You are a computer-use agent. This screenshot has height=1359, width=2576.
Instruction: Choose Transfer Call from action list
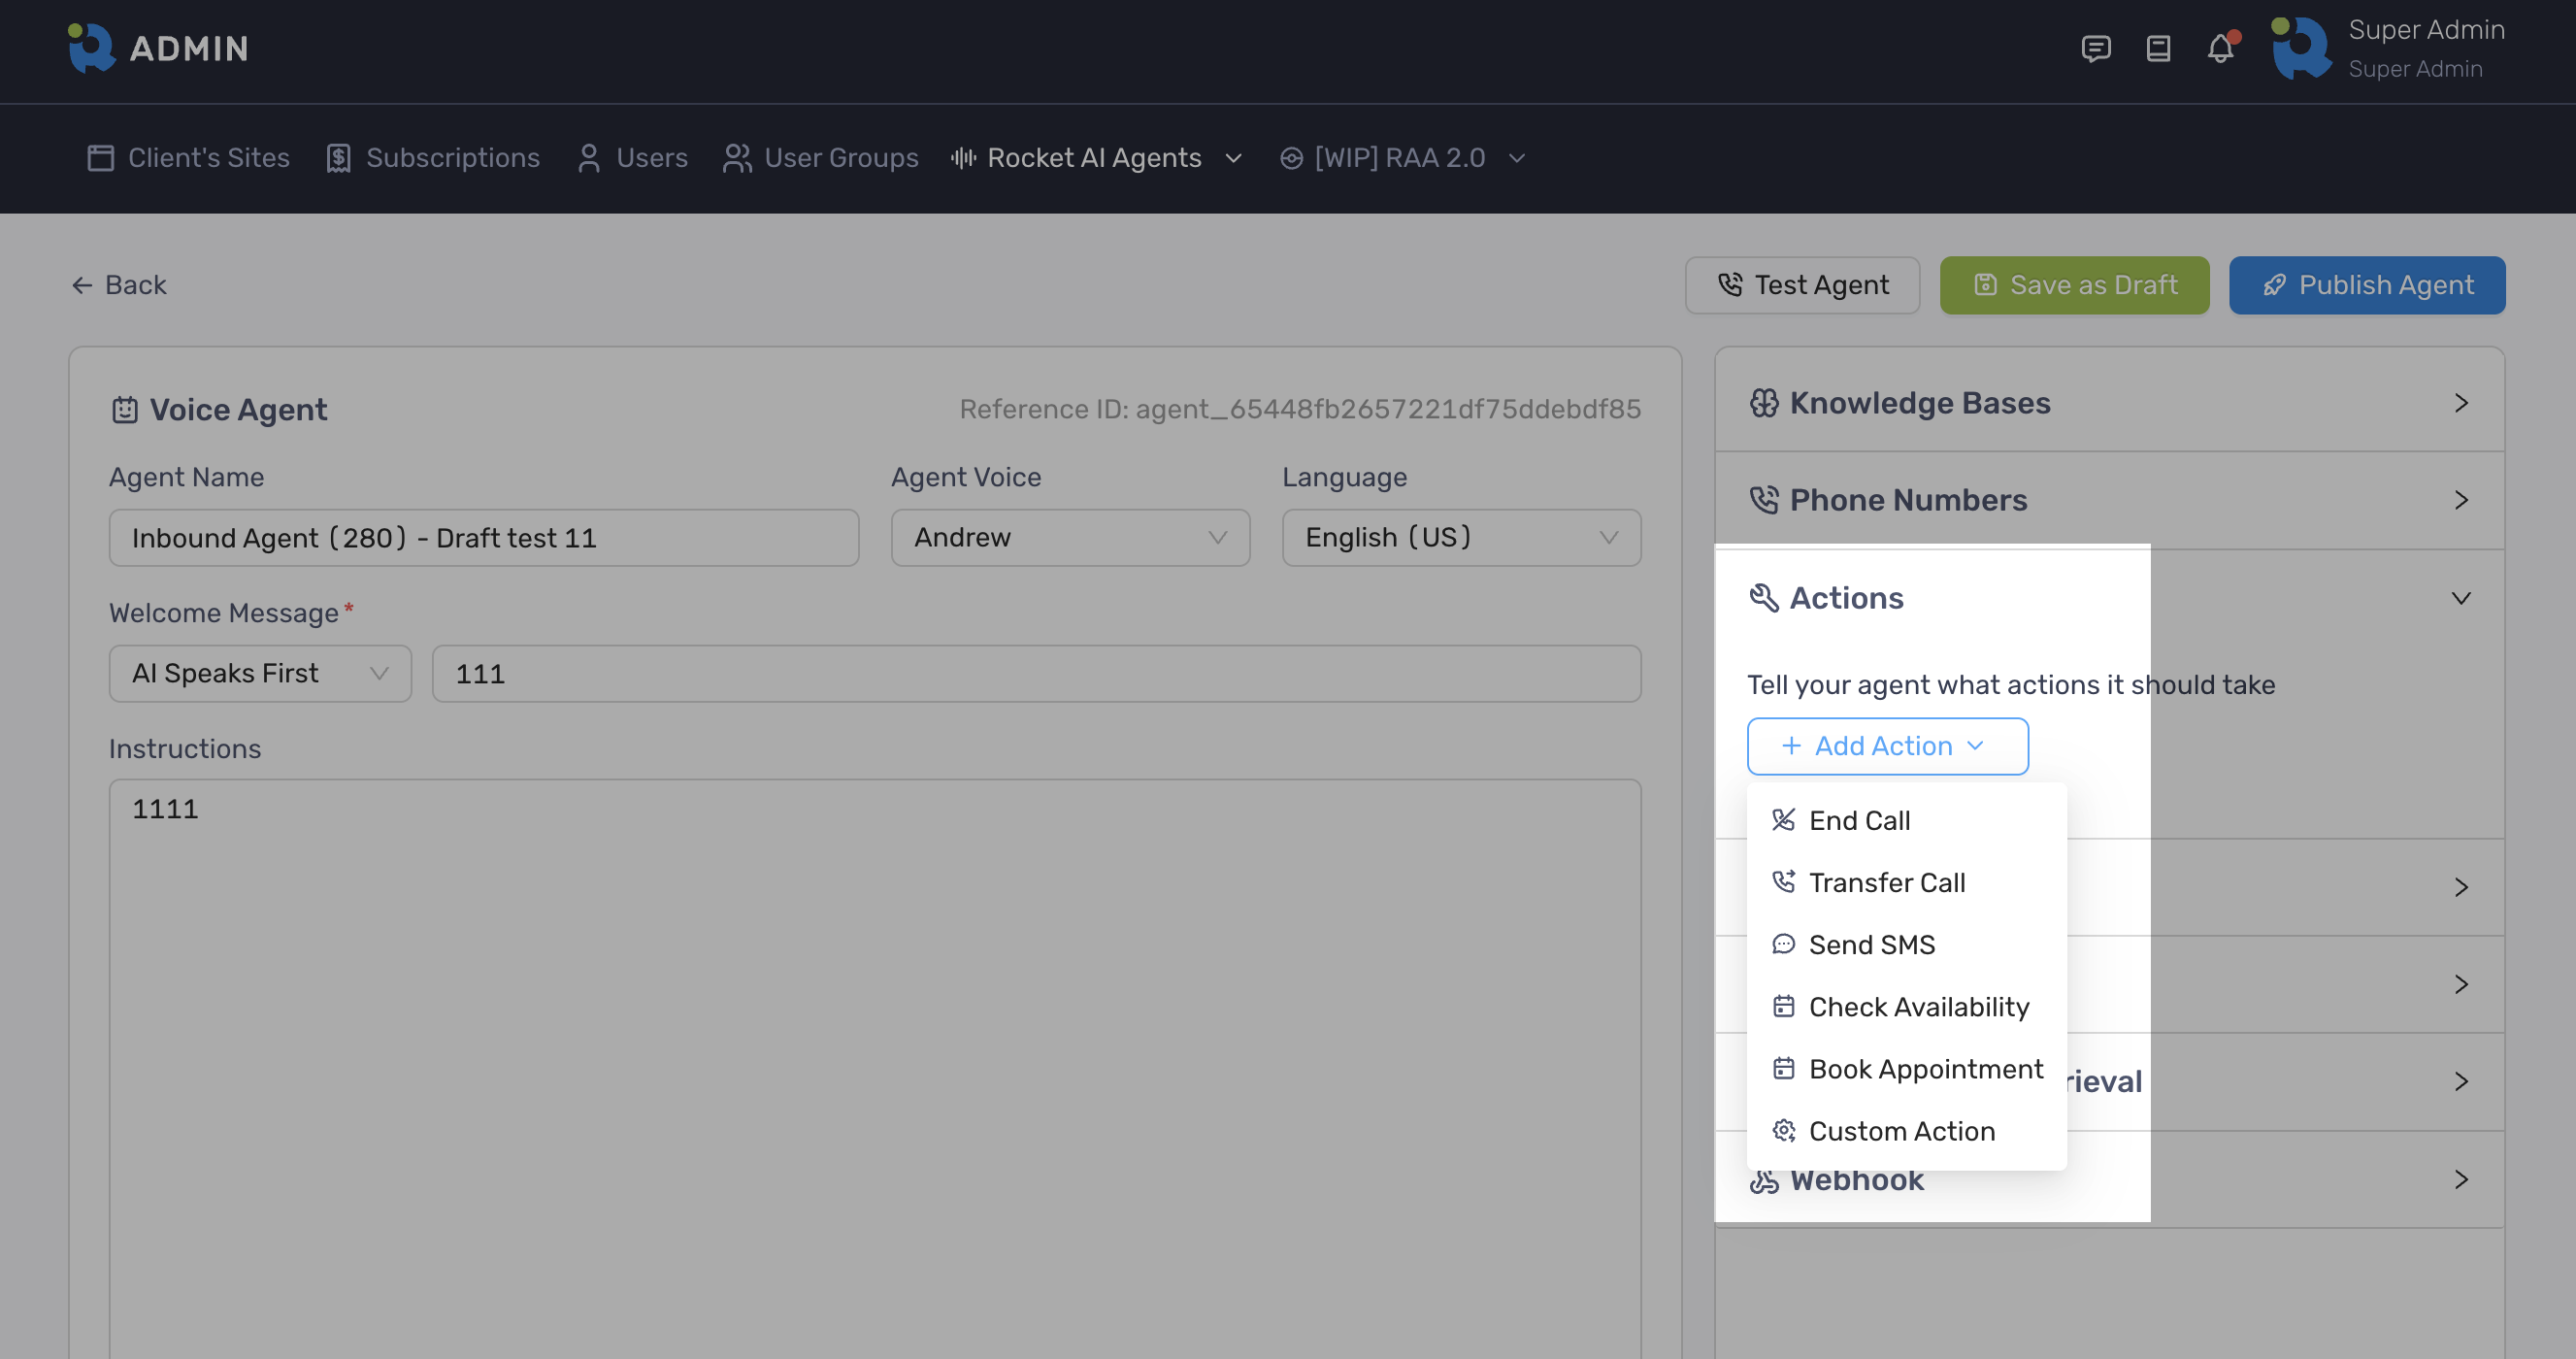(x=1886, y=882)
